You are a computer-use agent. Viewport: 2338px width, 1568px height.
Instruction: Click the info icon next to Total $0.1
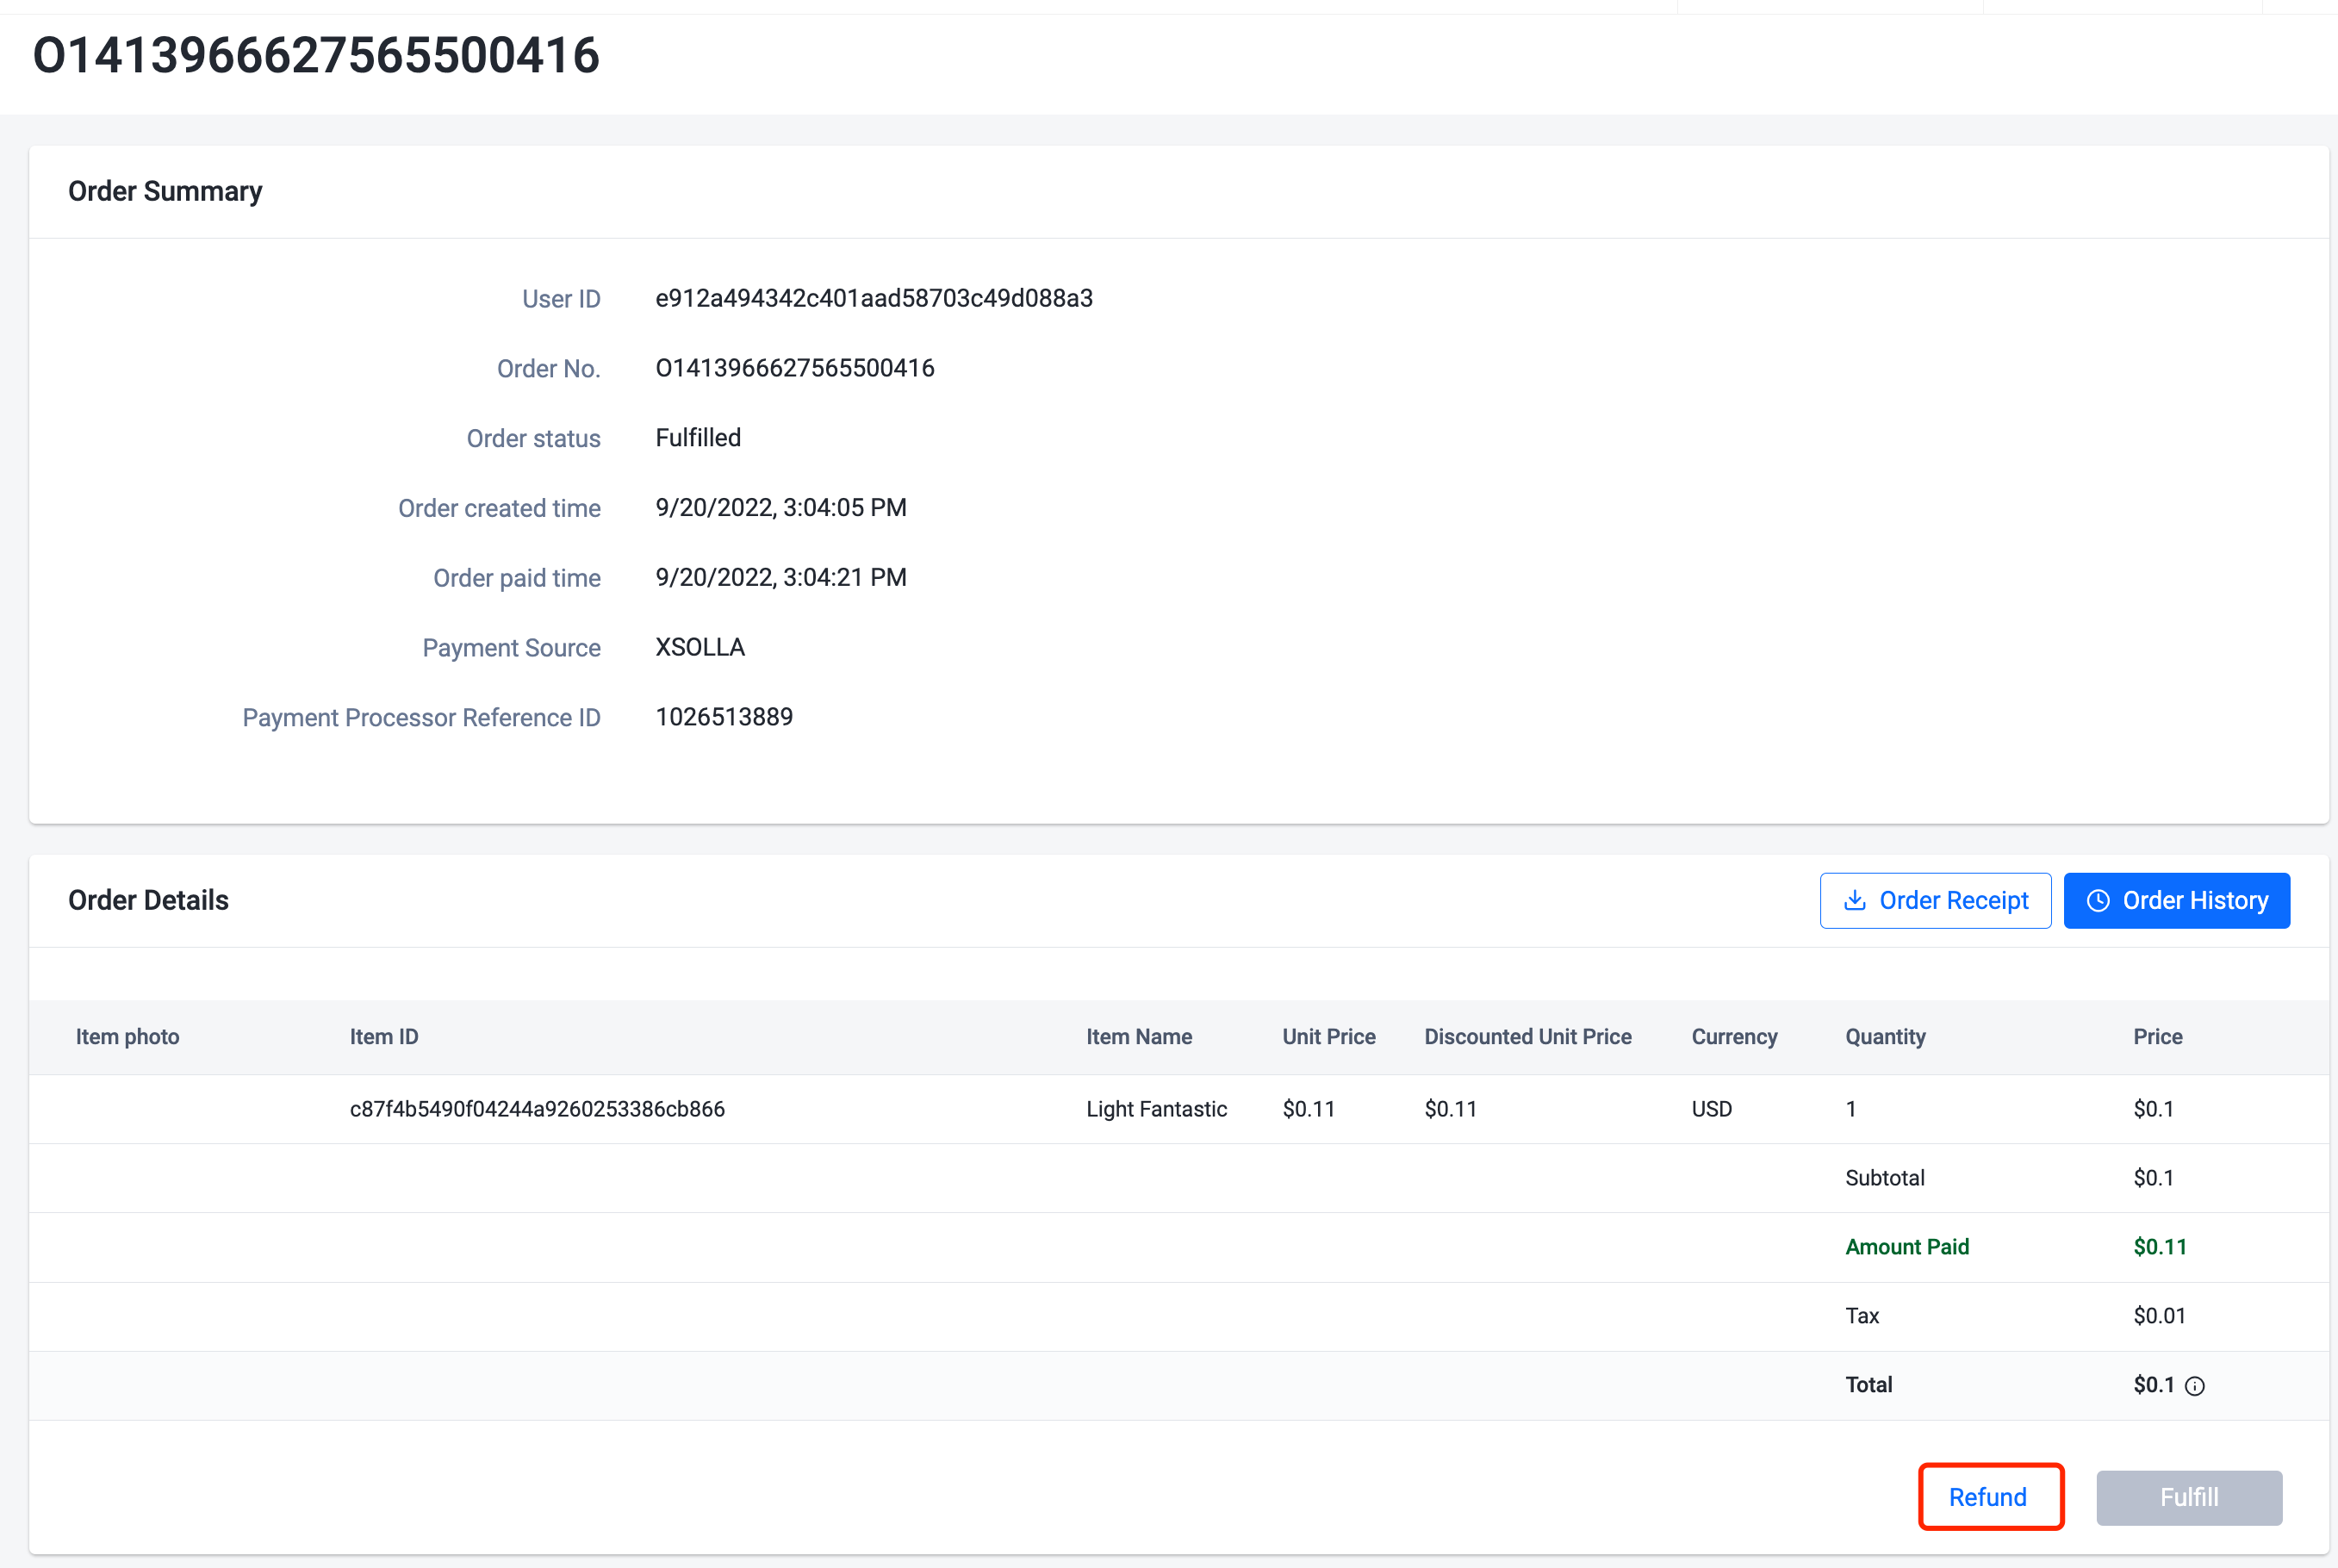[x=2194, y=1386]
